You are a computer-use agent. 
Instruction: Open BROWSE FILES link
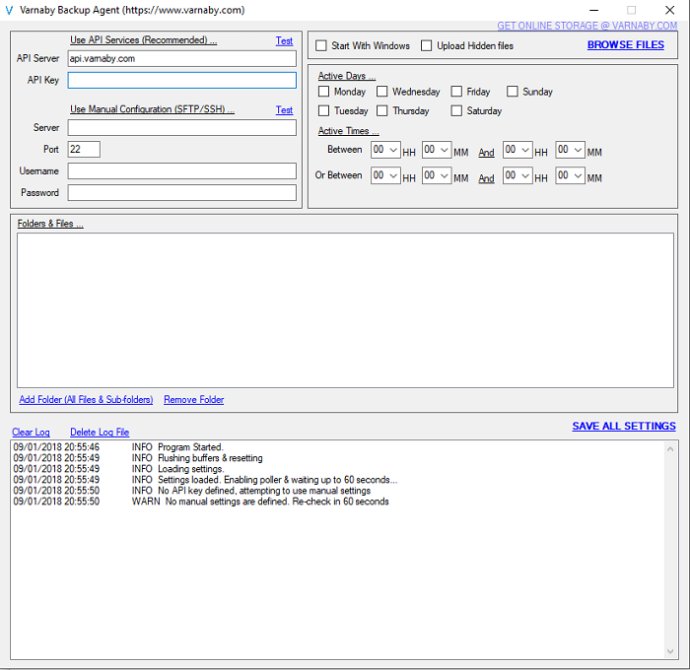[626, 45]
